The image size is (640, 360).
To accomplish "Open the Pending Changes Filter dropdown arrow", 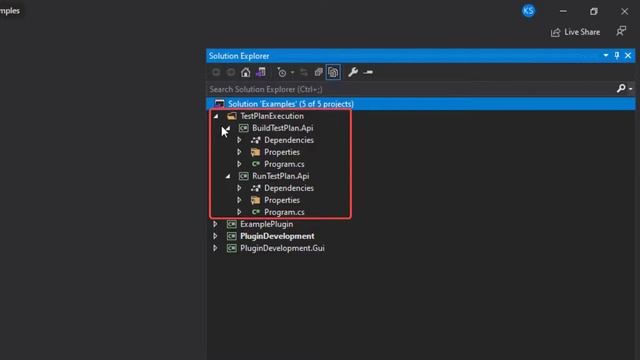I will [292, 73].
